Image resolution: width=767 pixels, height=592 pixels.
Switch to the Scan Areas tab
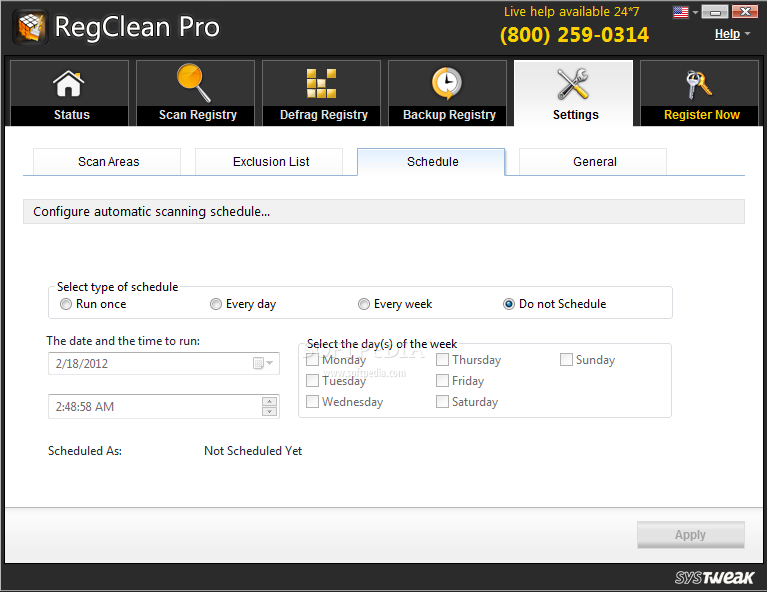coord(107,161)
